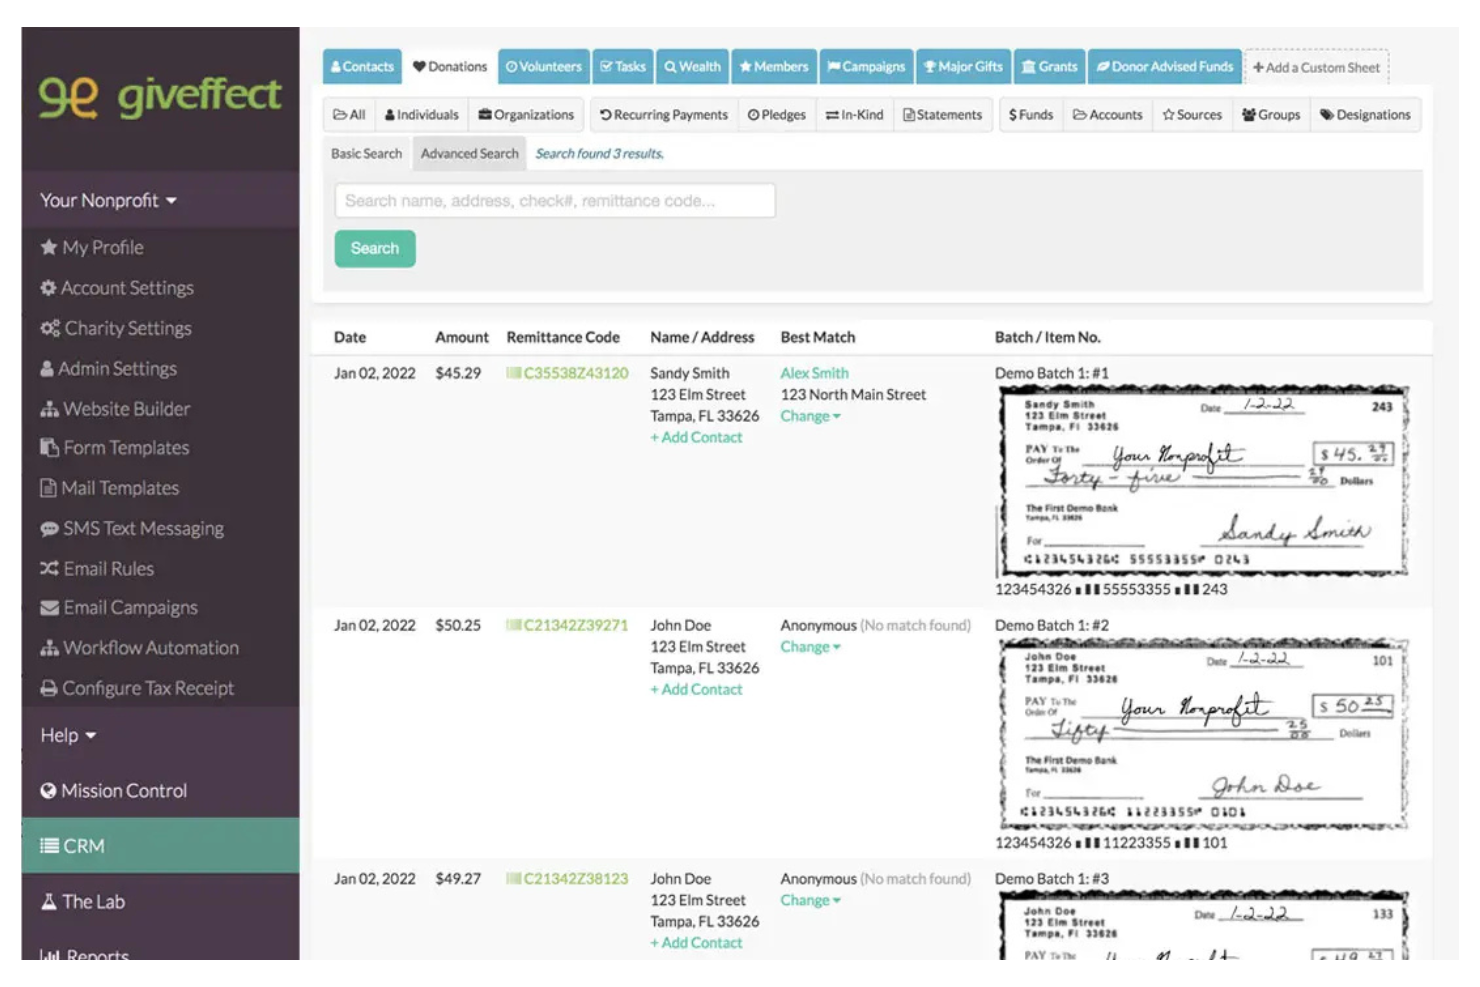Click the Mission Control globe icon
Image resolution: width=1480 pixels, height=987 pixels.
tap(48, 790)
